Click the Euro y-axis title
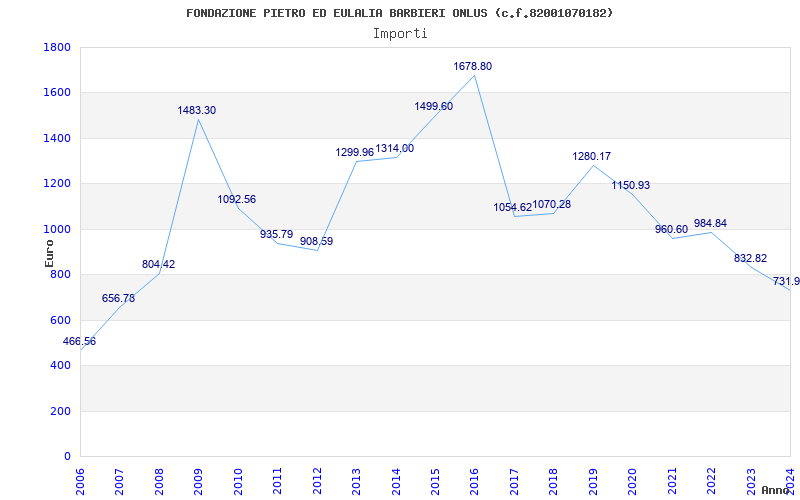This screenshot has width=800, height=500. pos(49,253)
